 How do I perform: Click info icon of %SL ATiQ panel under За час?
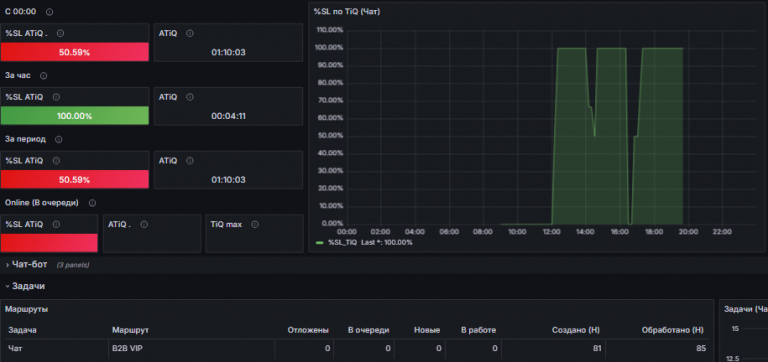(56, 97)
